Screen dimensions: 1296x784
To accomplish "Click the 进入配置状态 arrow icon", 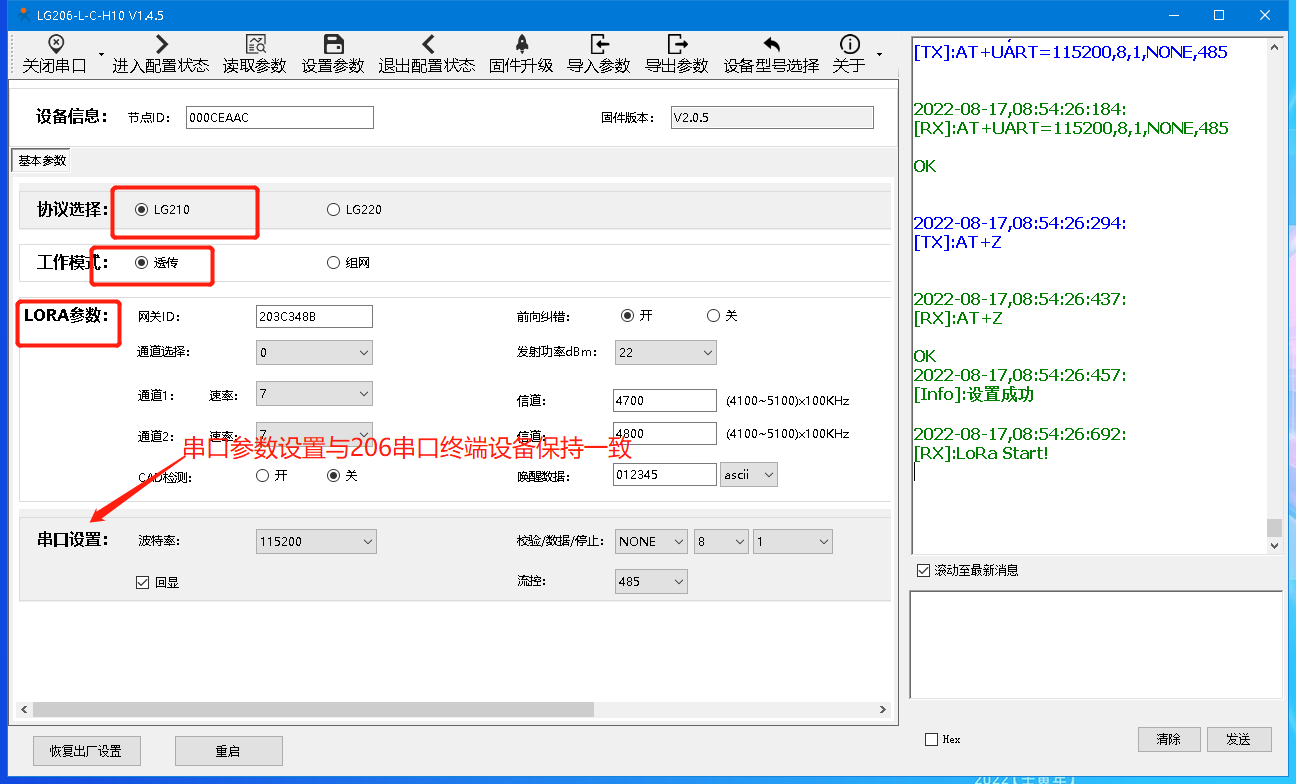I will (x=161, y=45).
